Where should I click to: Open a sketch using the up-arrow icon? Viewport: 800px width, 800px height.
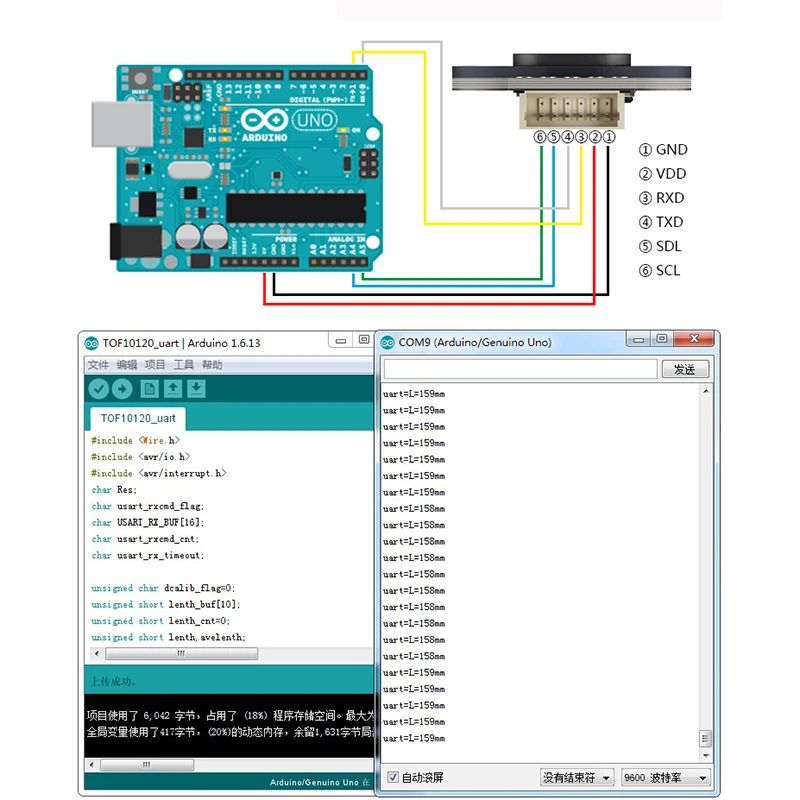pos(173,389)
